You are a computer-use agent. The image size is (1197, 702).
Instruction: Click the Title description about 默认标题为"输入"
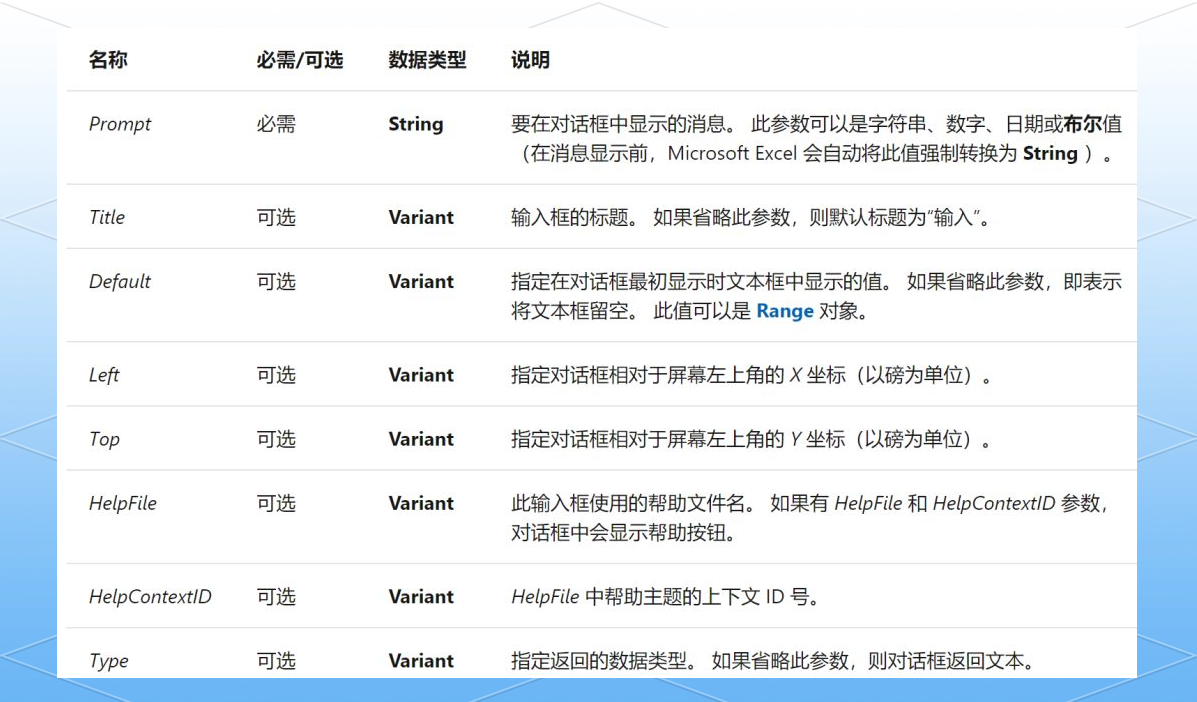(x=752, y=217)
